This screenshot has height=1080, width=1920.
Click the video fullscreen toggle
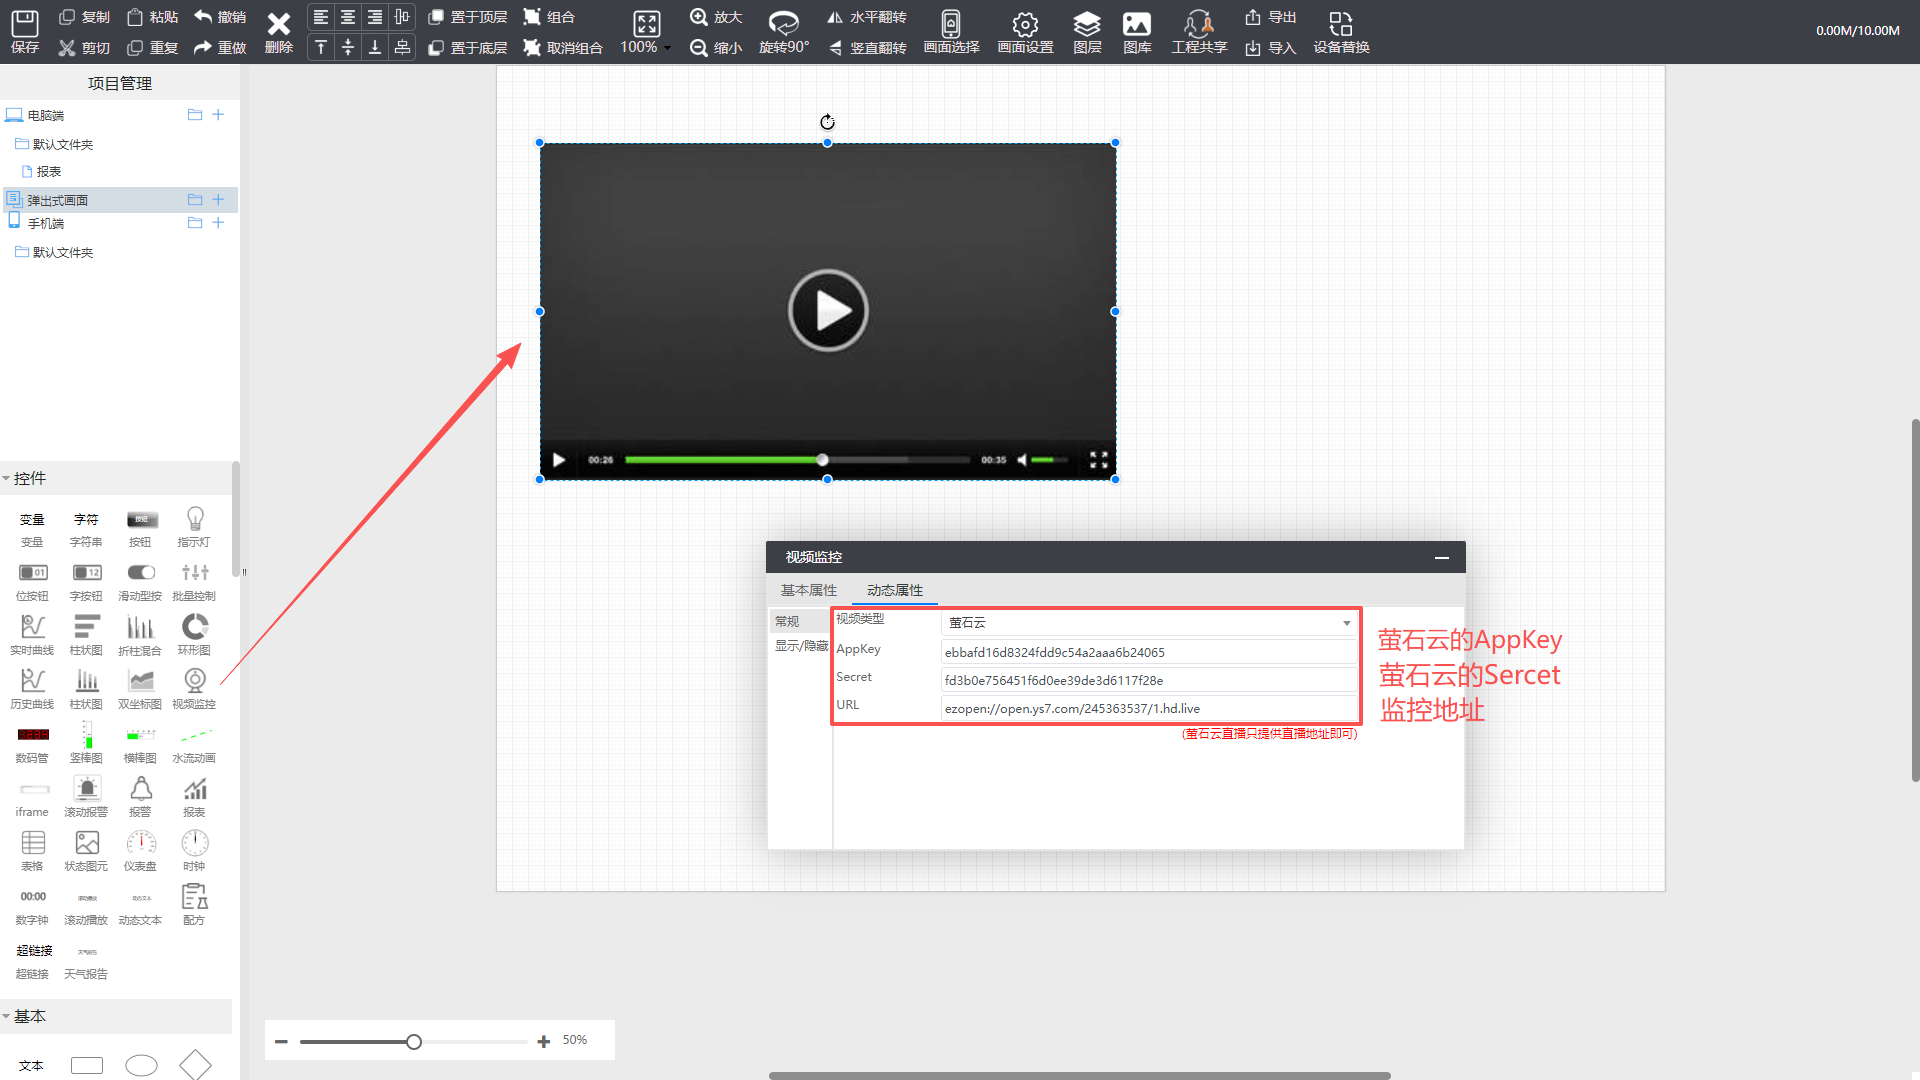tap(1098, 460)
